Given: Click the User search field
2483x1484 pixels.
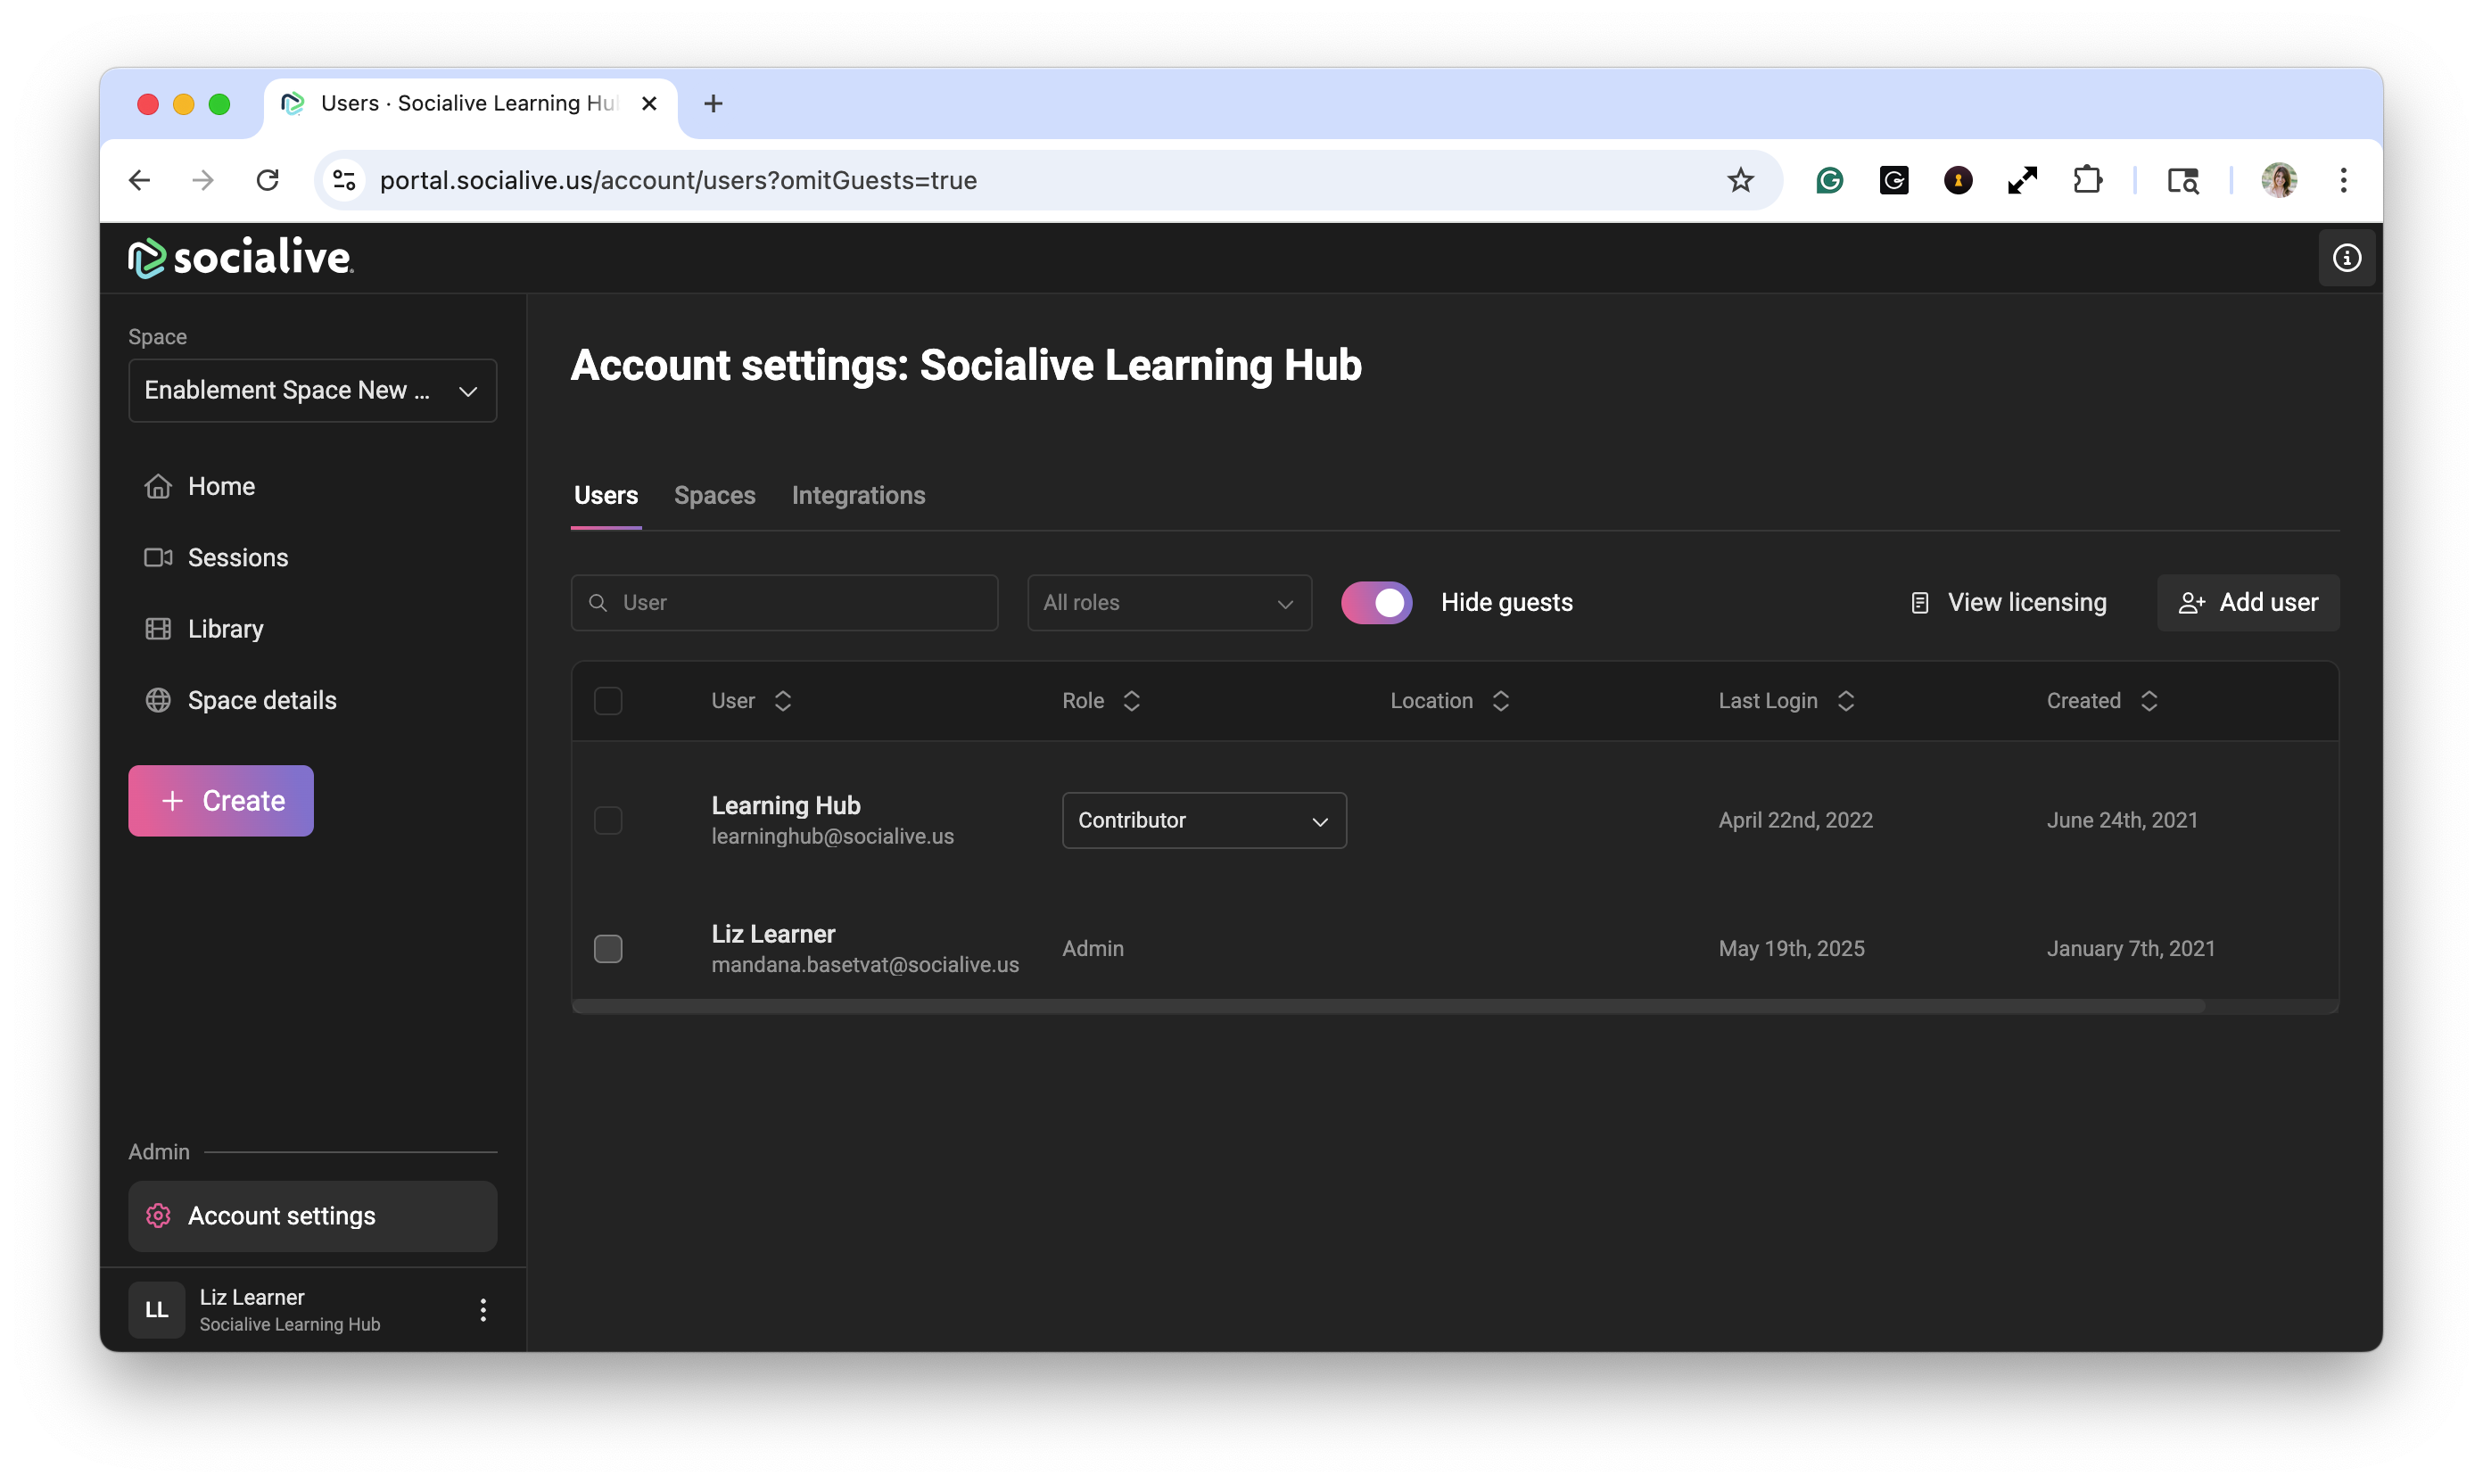Looking at the screenshot, I should [784, 603].
